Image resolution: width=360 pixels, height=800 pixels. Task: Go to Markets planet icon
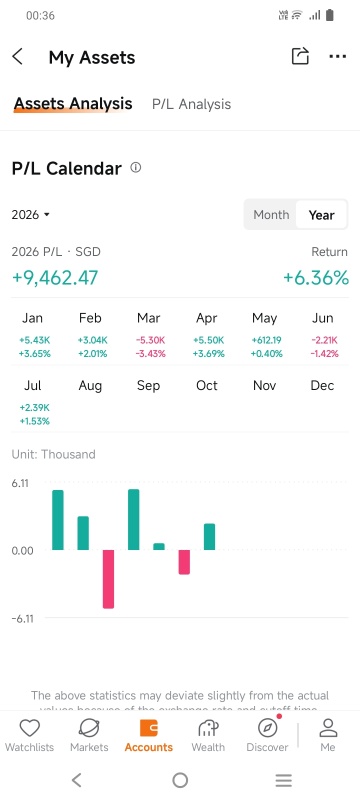[89, 728]
